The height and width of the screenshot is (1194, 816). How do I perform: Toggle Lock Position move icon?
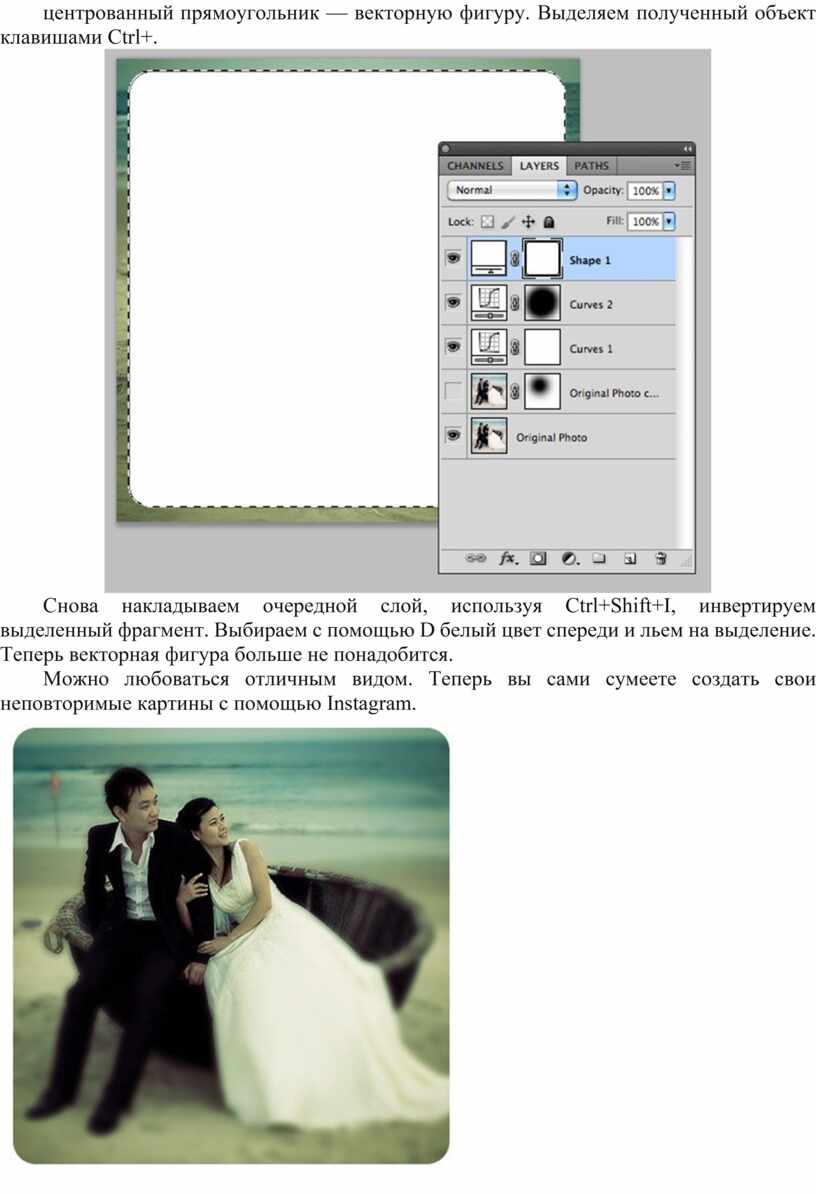click(528, 222)
